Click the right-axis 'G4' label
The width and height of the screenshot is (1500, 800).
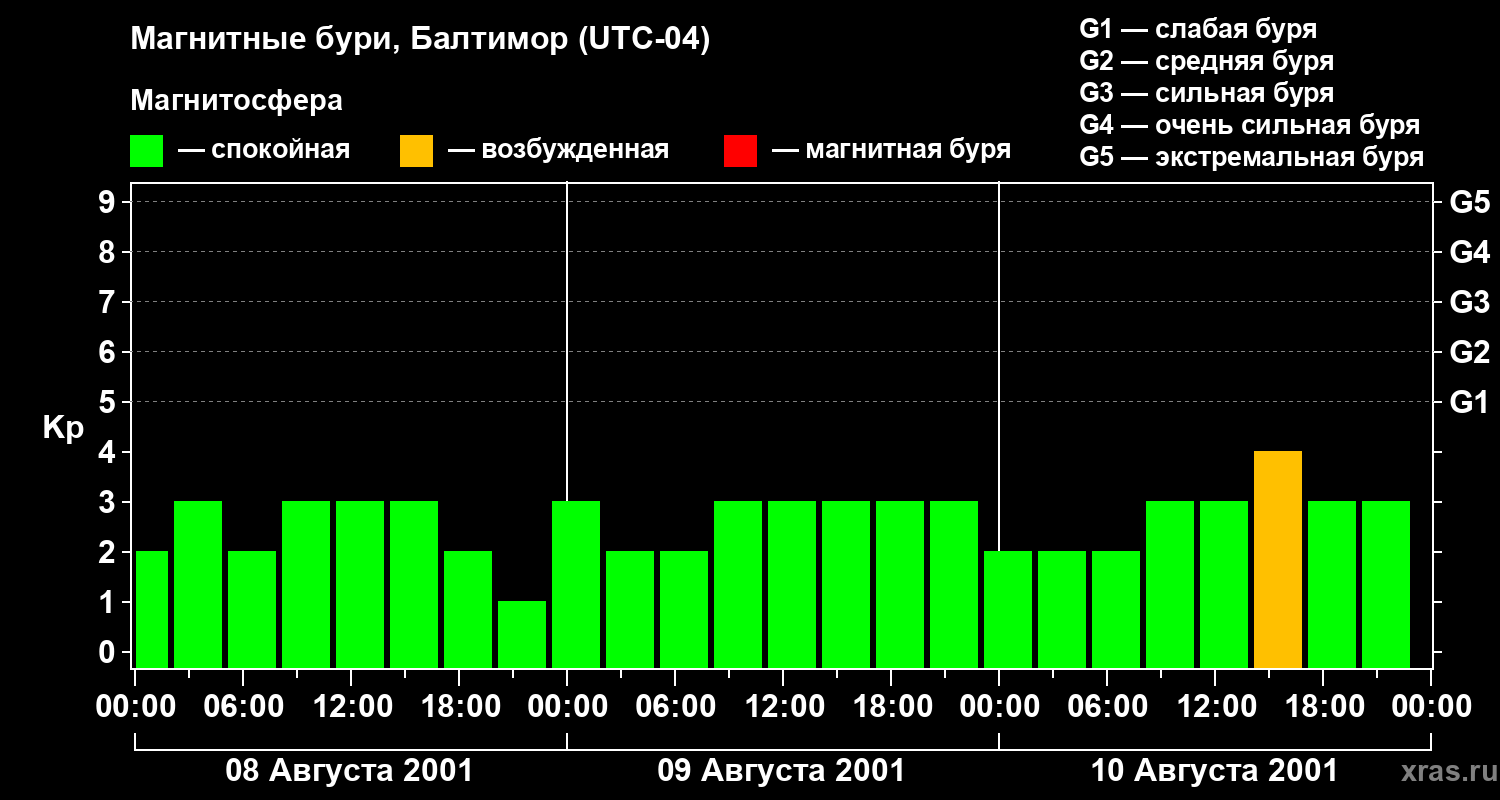pos(1469,252)
